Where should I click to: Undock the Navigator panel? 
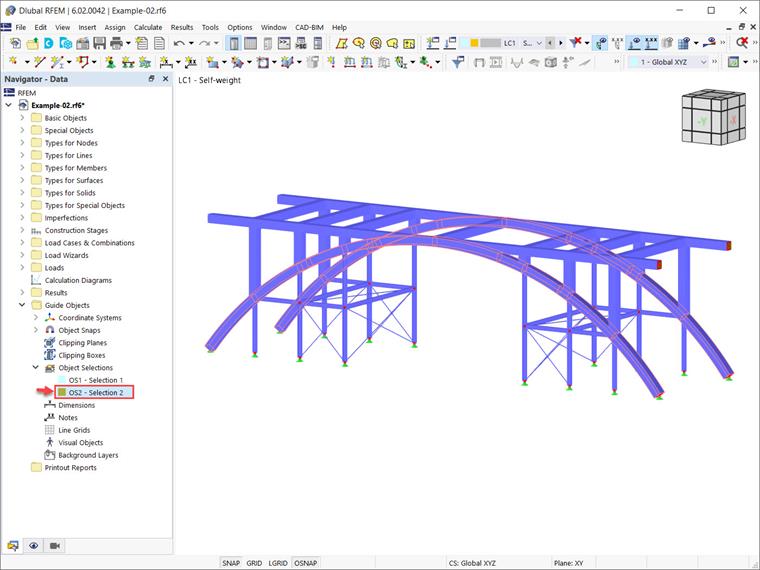pyautogui.click(x=151, y=79)
